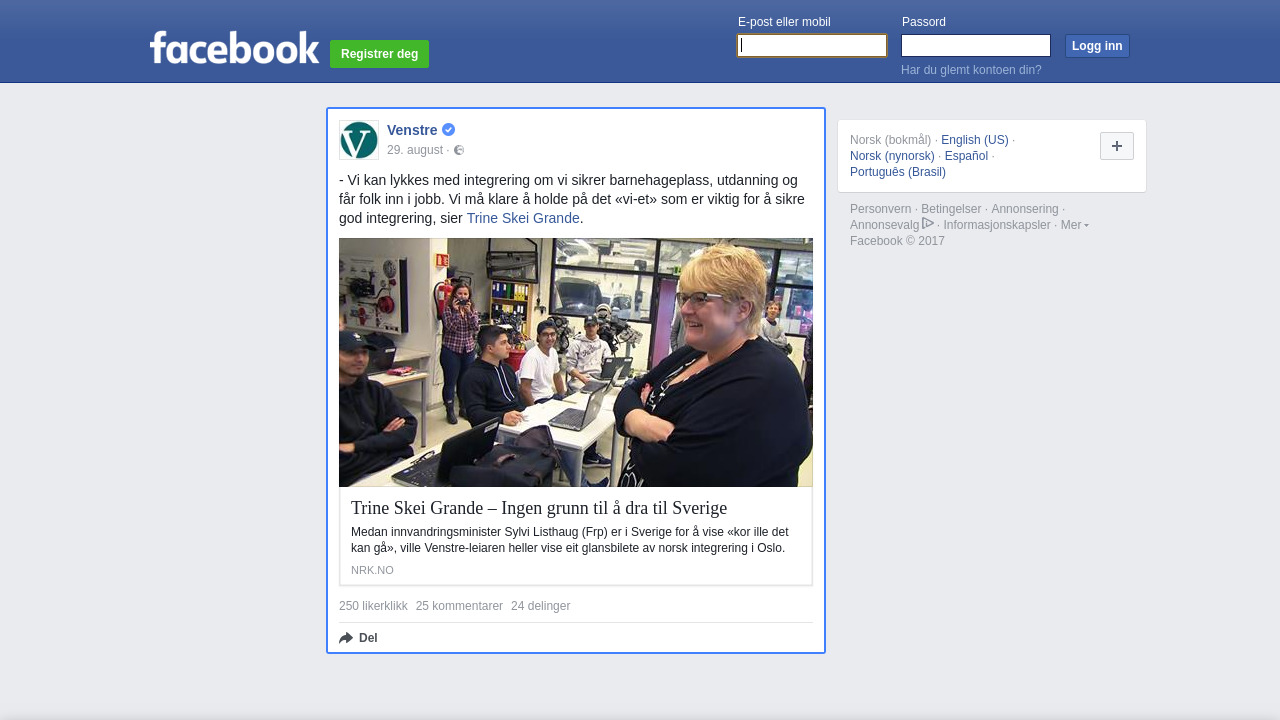Click the Logg inn button
Image resolution: width=1280 pixels, height=720 pixels.
click(x=1097, y=46)
